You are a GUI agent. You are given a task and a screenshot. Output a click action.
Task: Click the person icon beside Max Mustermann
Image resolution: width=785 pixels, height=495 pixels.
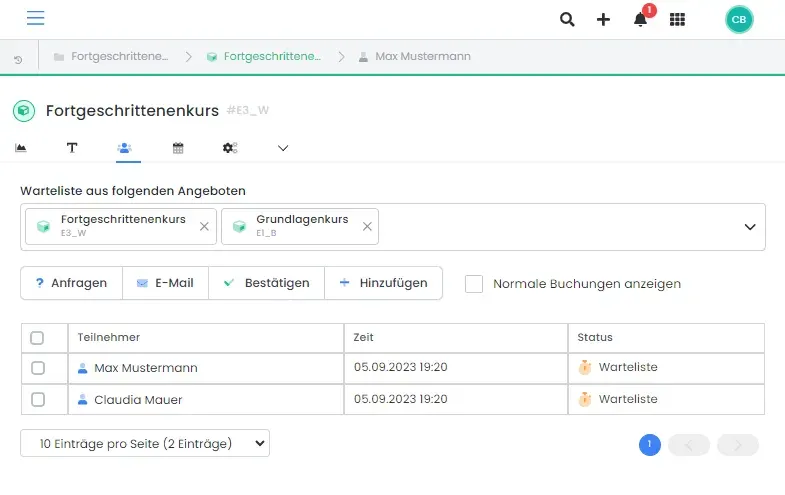(x=83, y=368)
